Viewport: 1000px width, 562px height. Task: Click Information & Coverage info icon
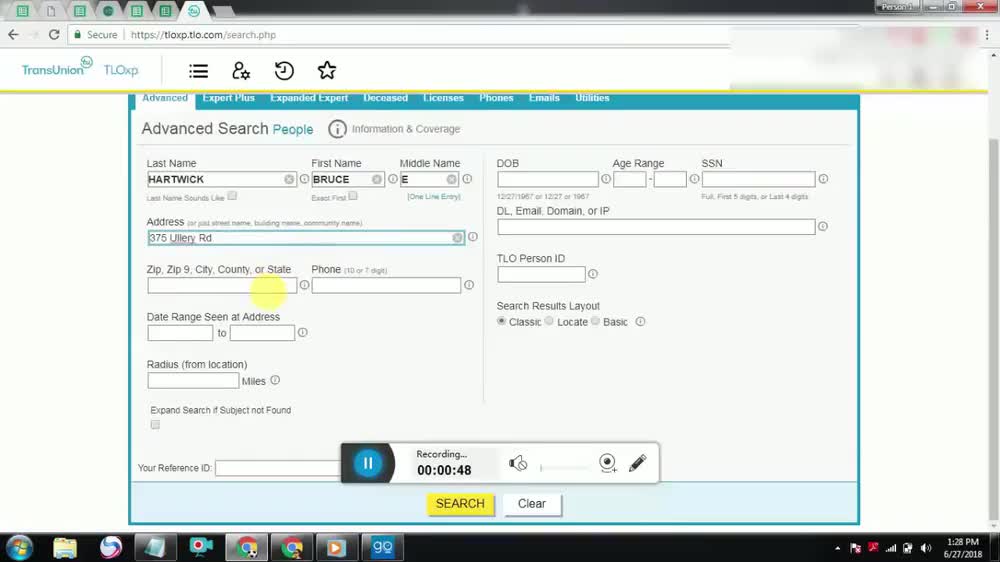(x=337, y=129)
